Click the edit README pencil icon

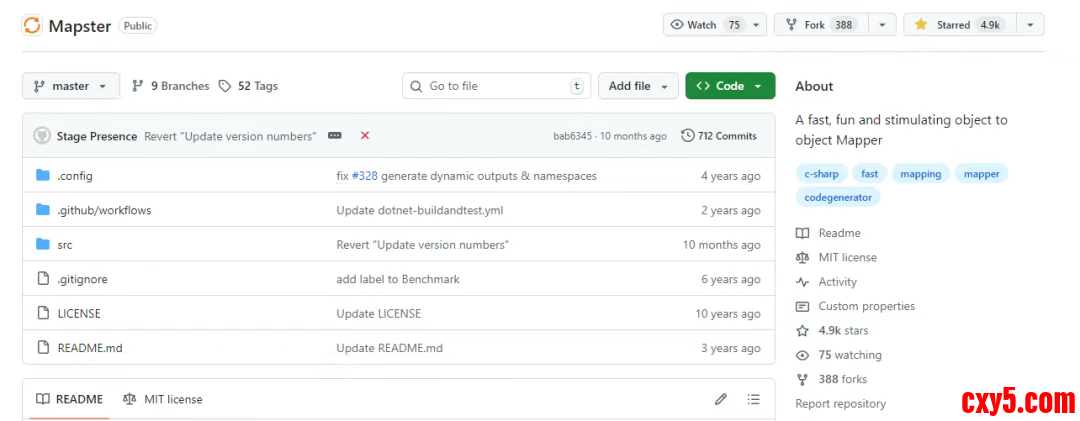coord(721,399)
